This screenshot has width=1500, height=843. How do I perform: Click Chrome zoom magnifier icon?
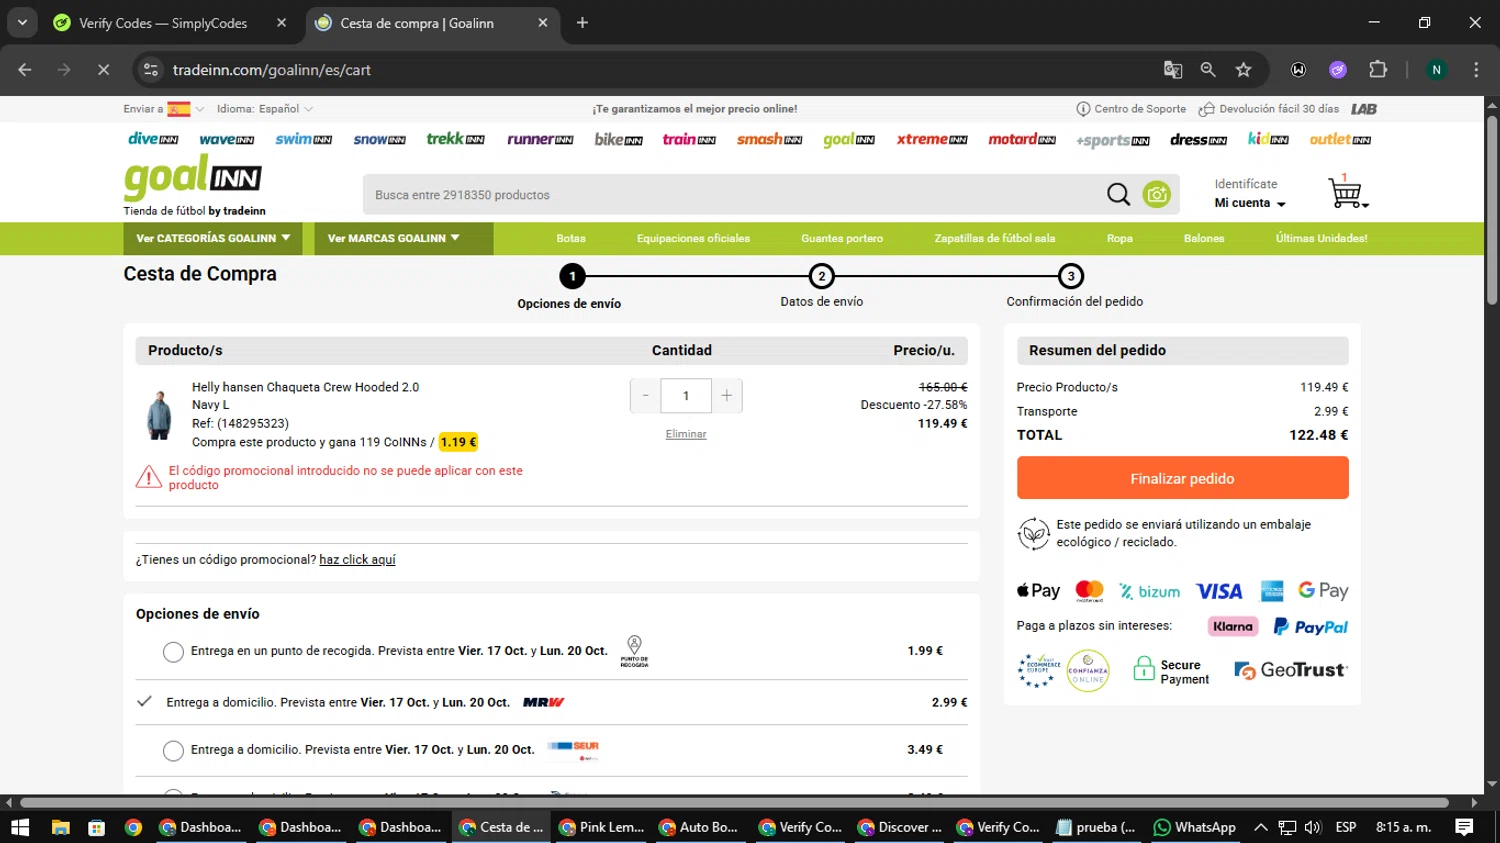1208,70
